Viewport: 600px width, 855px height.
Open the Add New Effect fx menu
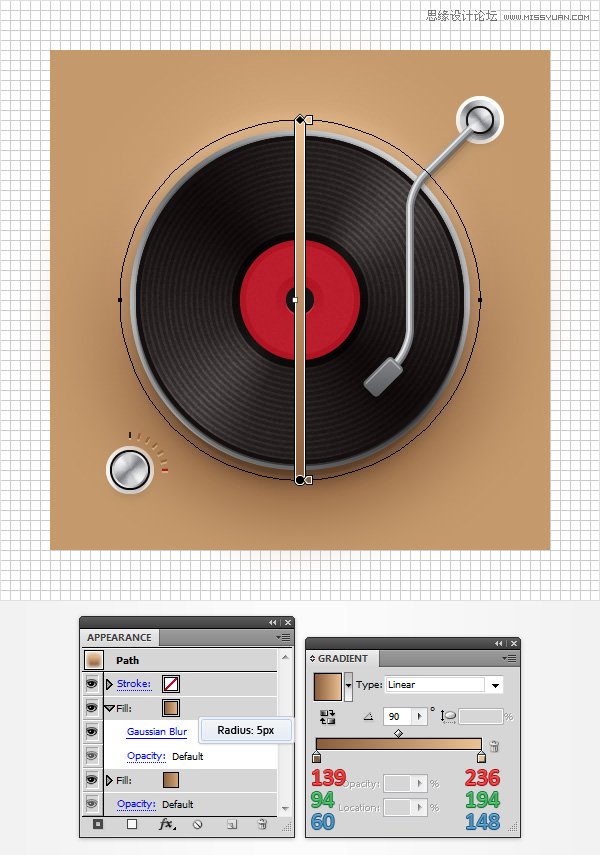point(167,824)
